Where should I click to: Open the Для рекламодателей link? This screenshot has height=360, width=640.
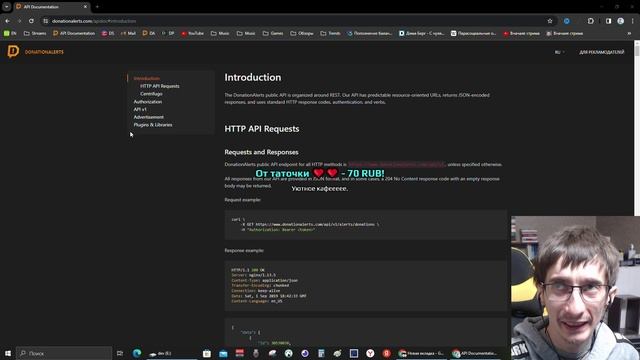point(602,52)
